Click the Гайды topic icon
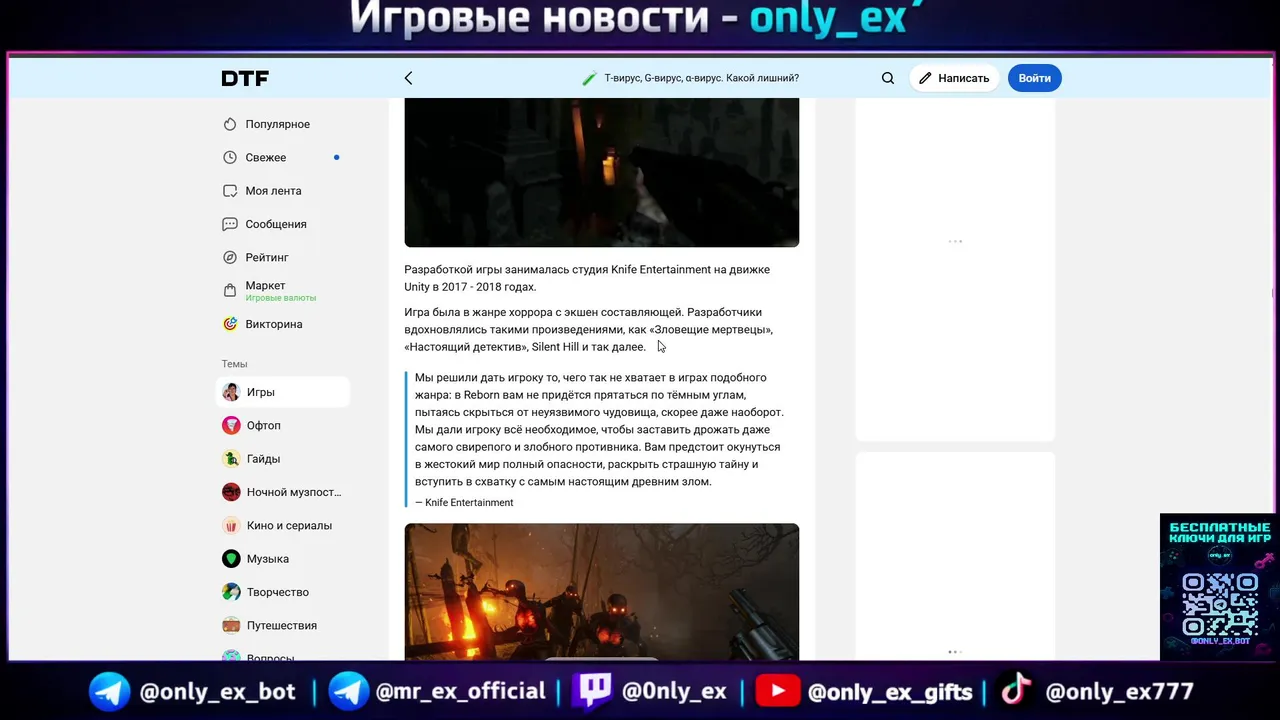 click(x=231, y=459)
